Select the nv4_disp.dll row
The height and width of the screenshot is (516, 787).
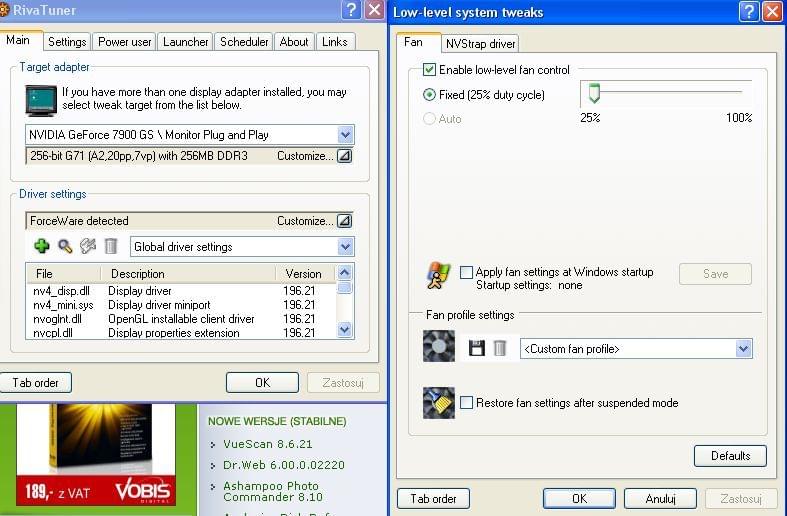click(x=181, y=291)
